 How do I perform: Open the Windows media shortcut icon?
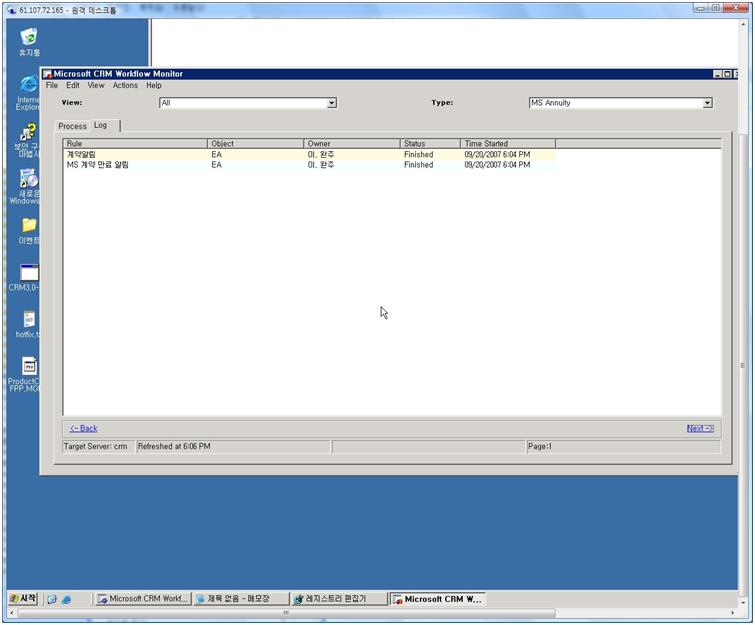(27, 187)
